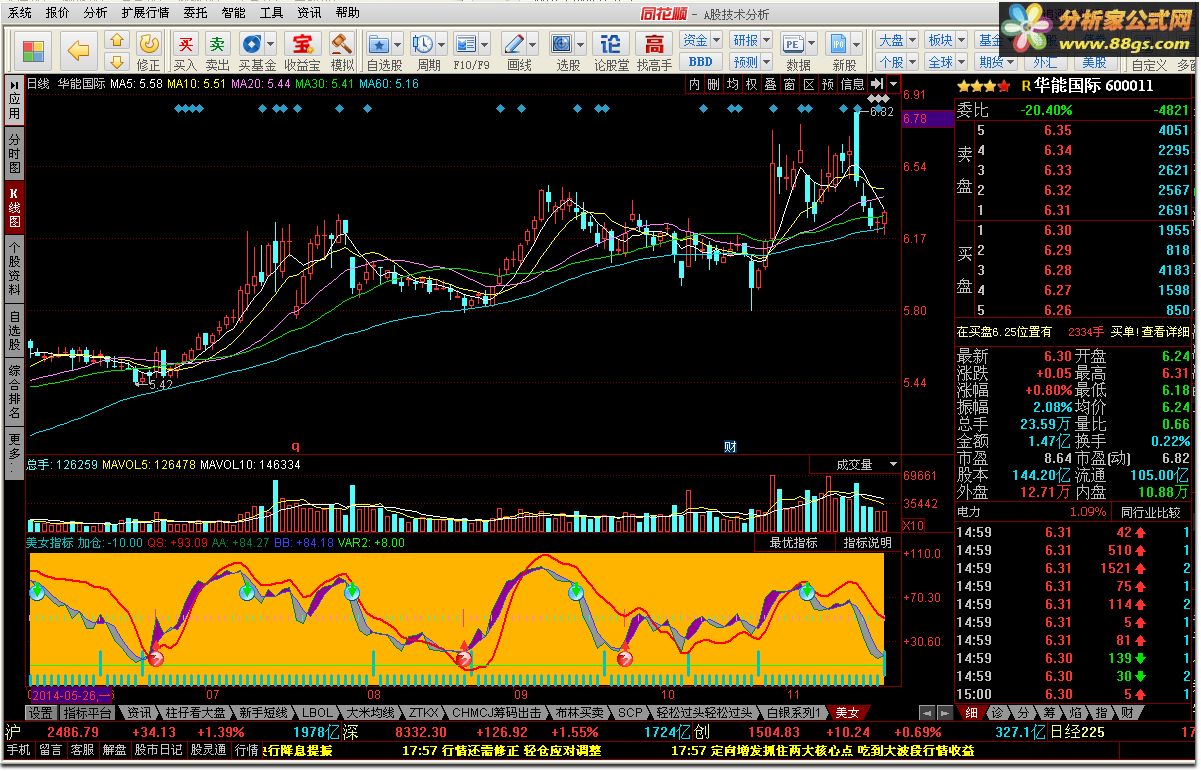1201x771 pixels.
Task: Open the 系统 menu
Action: [20, 13]
